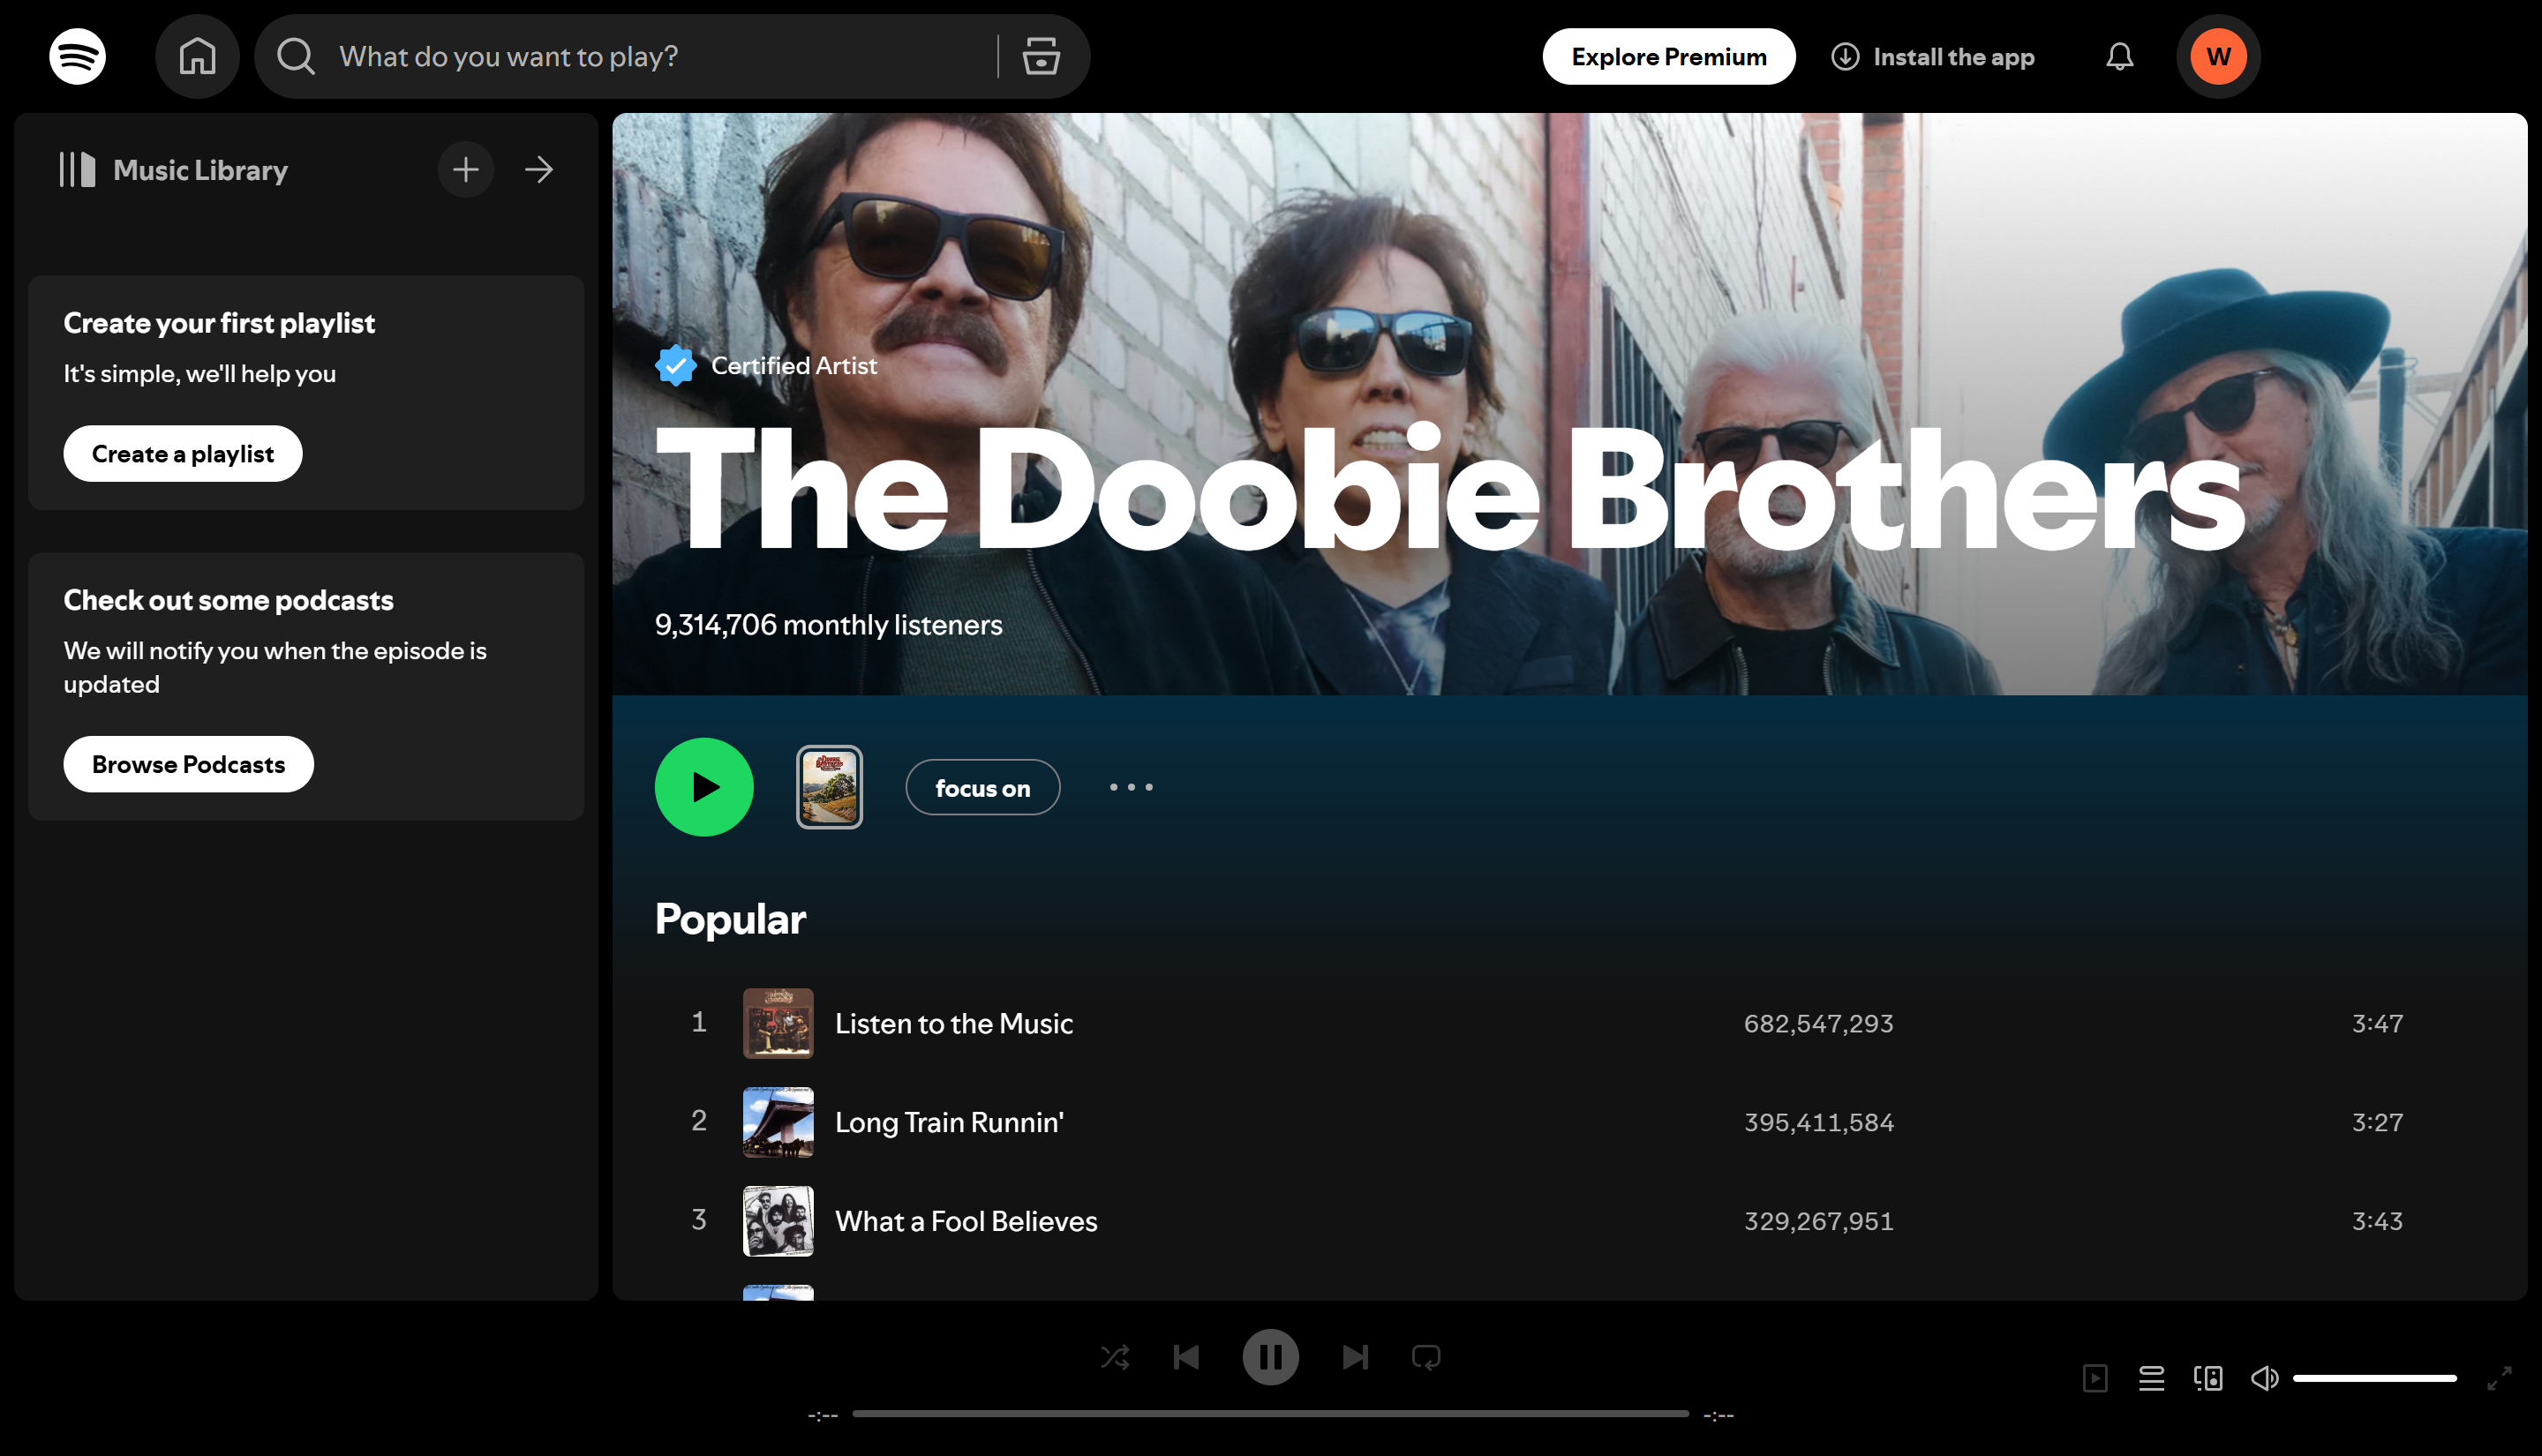Select track Listen to the Music
This screenshot has width=2542, height=1456.
click(954, 1023)
